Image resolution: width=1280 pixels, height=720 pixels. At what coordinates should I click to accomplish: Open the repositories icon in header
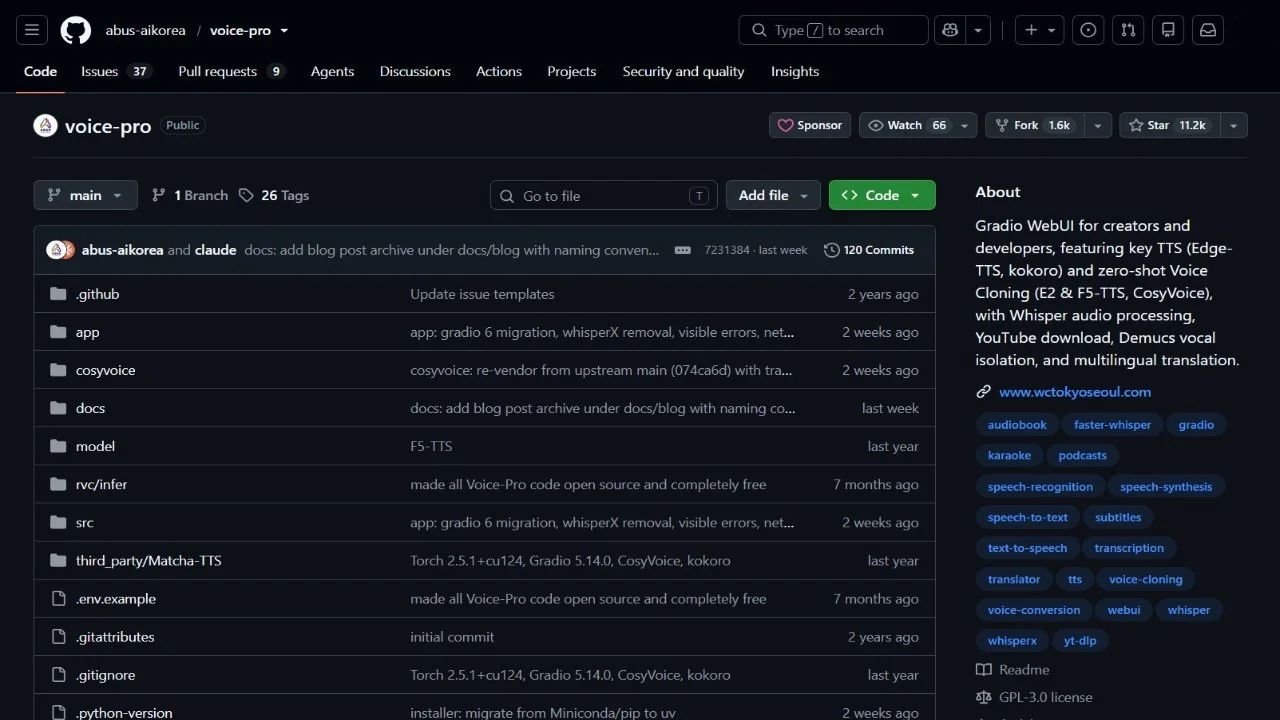[1168, 30]
